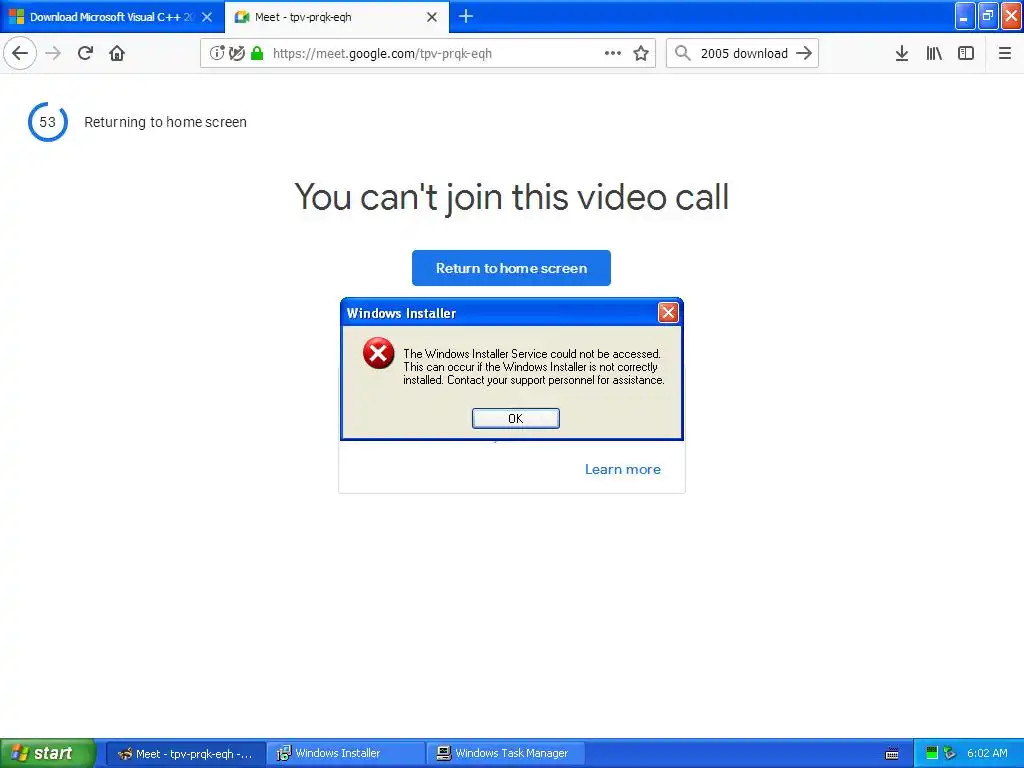Click the countdown timer showing 53
1024x768 pixels.
(48, 121)
